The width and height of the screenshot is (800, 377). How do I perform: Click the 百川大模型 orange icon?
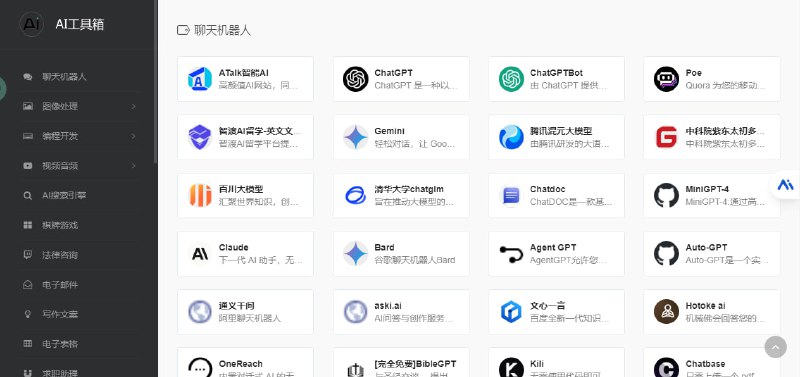coord(200,195)
